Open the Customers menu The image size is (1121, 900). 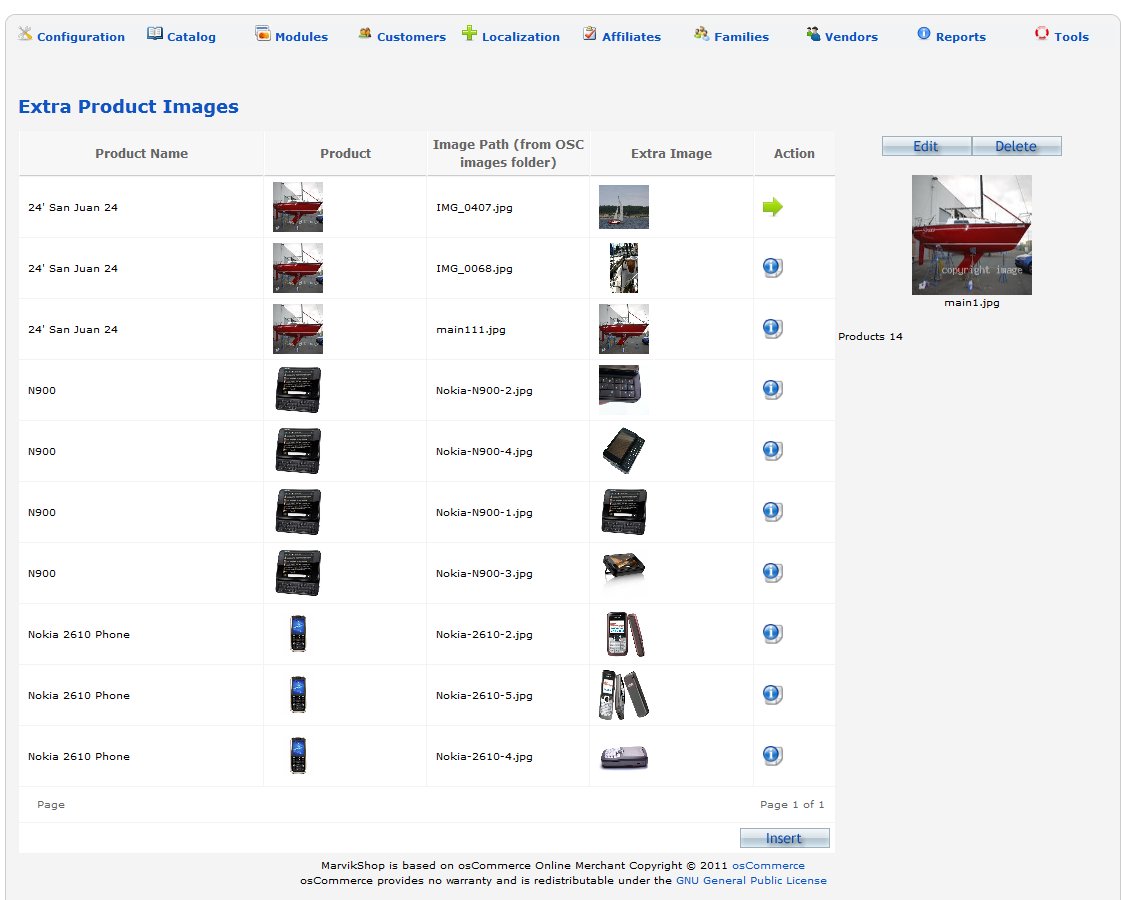tap(411, 36)
